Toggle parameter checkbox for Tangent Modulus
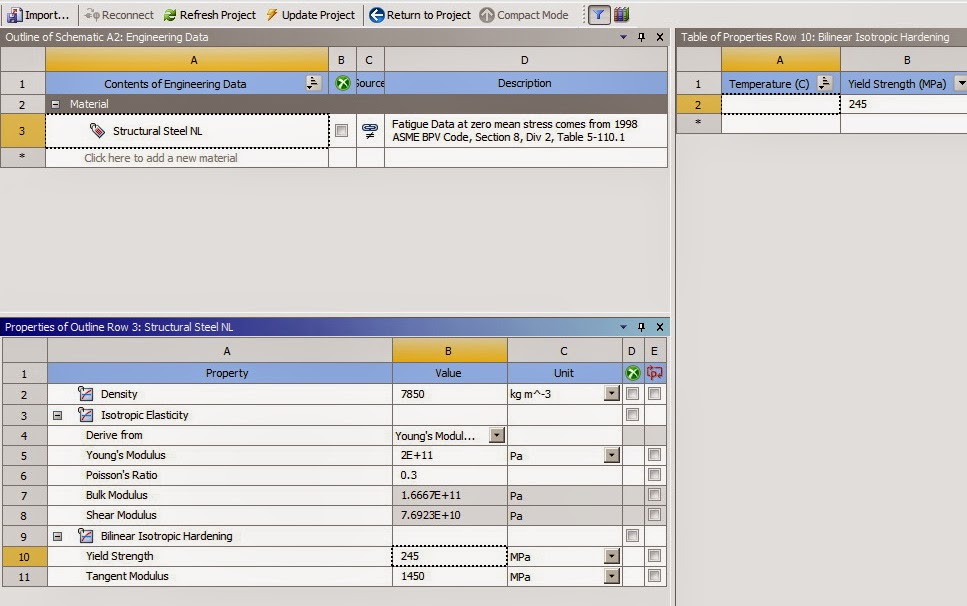The height and width of the screenshot is (606, 967). [654, 576]
